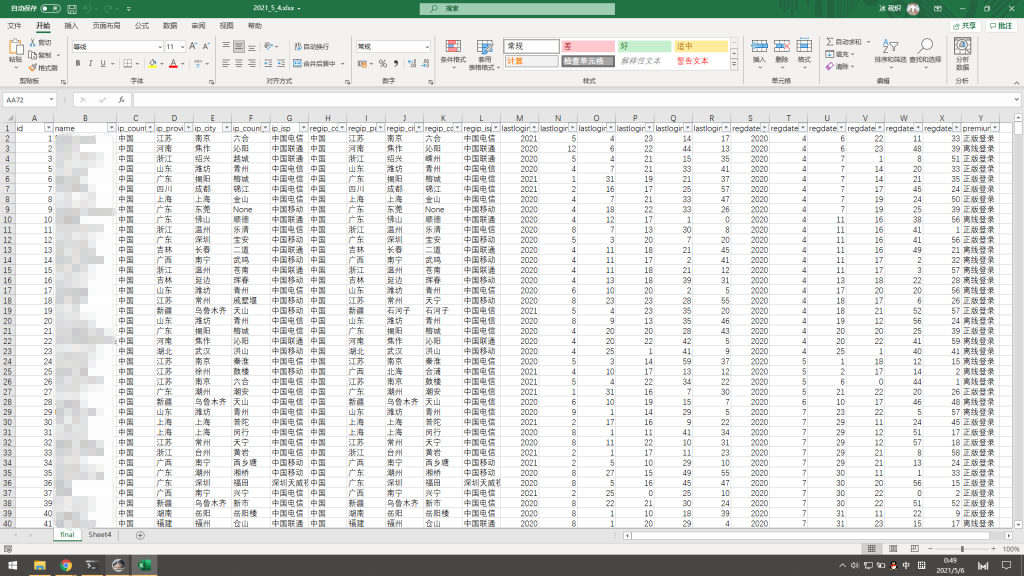Expand the font size dropdown

tap(182, 46)
